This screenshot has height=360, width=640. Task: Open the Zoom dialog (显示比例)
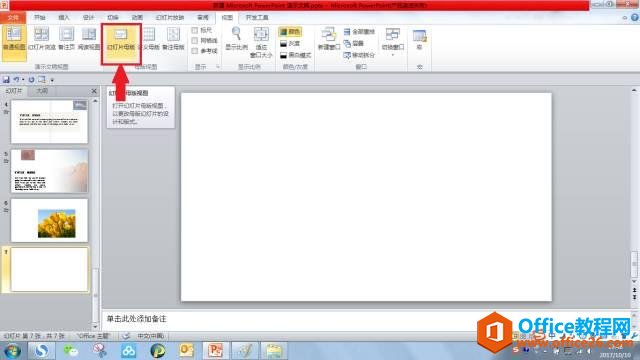tap(236, 40)
